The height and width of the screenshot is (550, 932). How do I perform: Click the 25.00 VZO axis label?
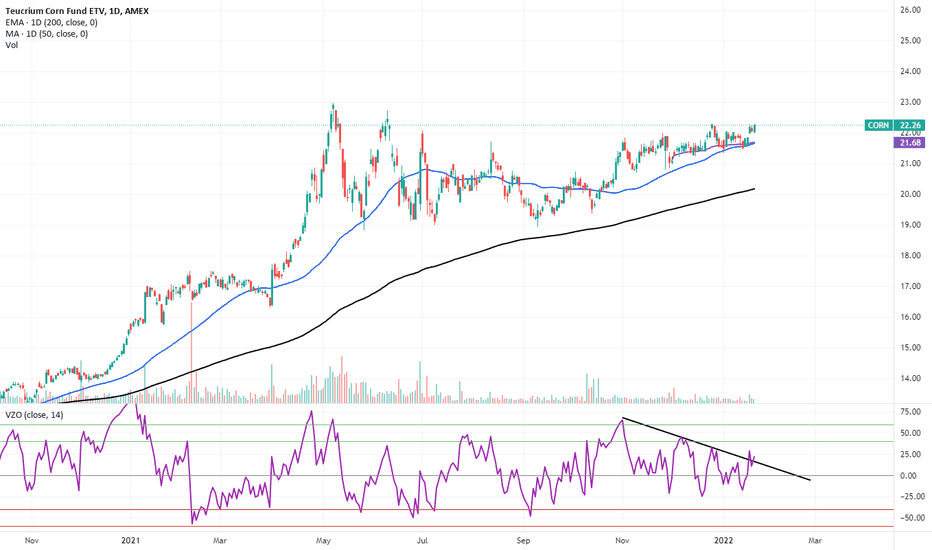coord(911,454)
